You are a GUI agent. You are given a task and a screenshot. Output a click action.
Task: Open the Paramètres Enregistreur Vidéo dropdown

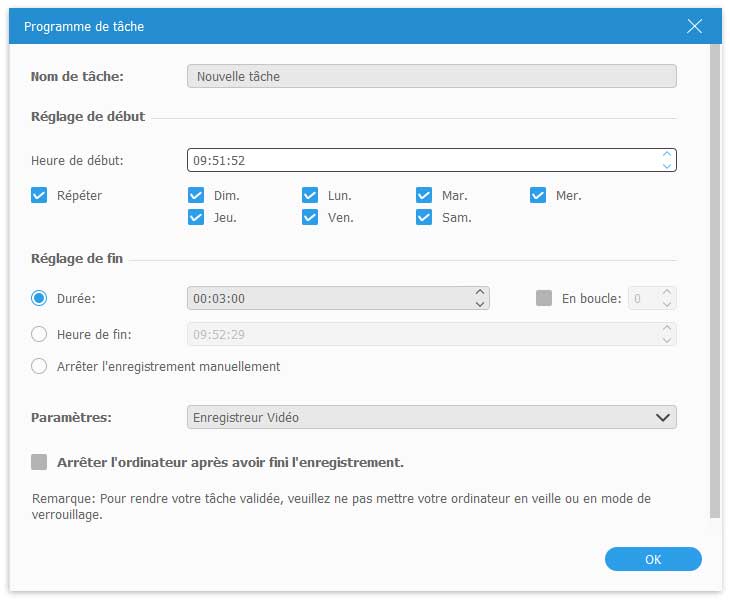pos(431,417)
